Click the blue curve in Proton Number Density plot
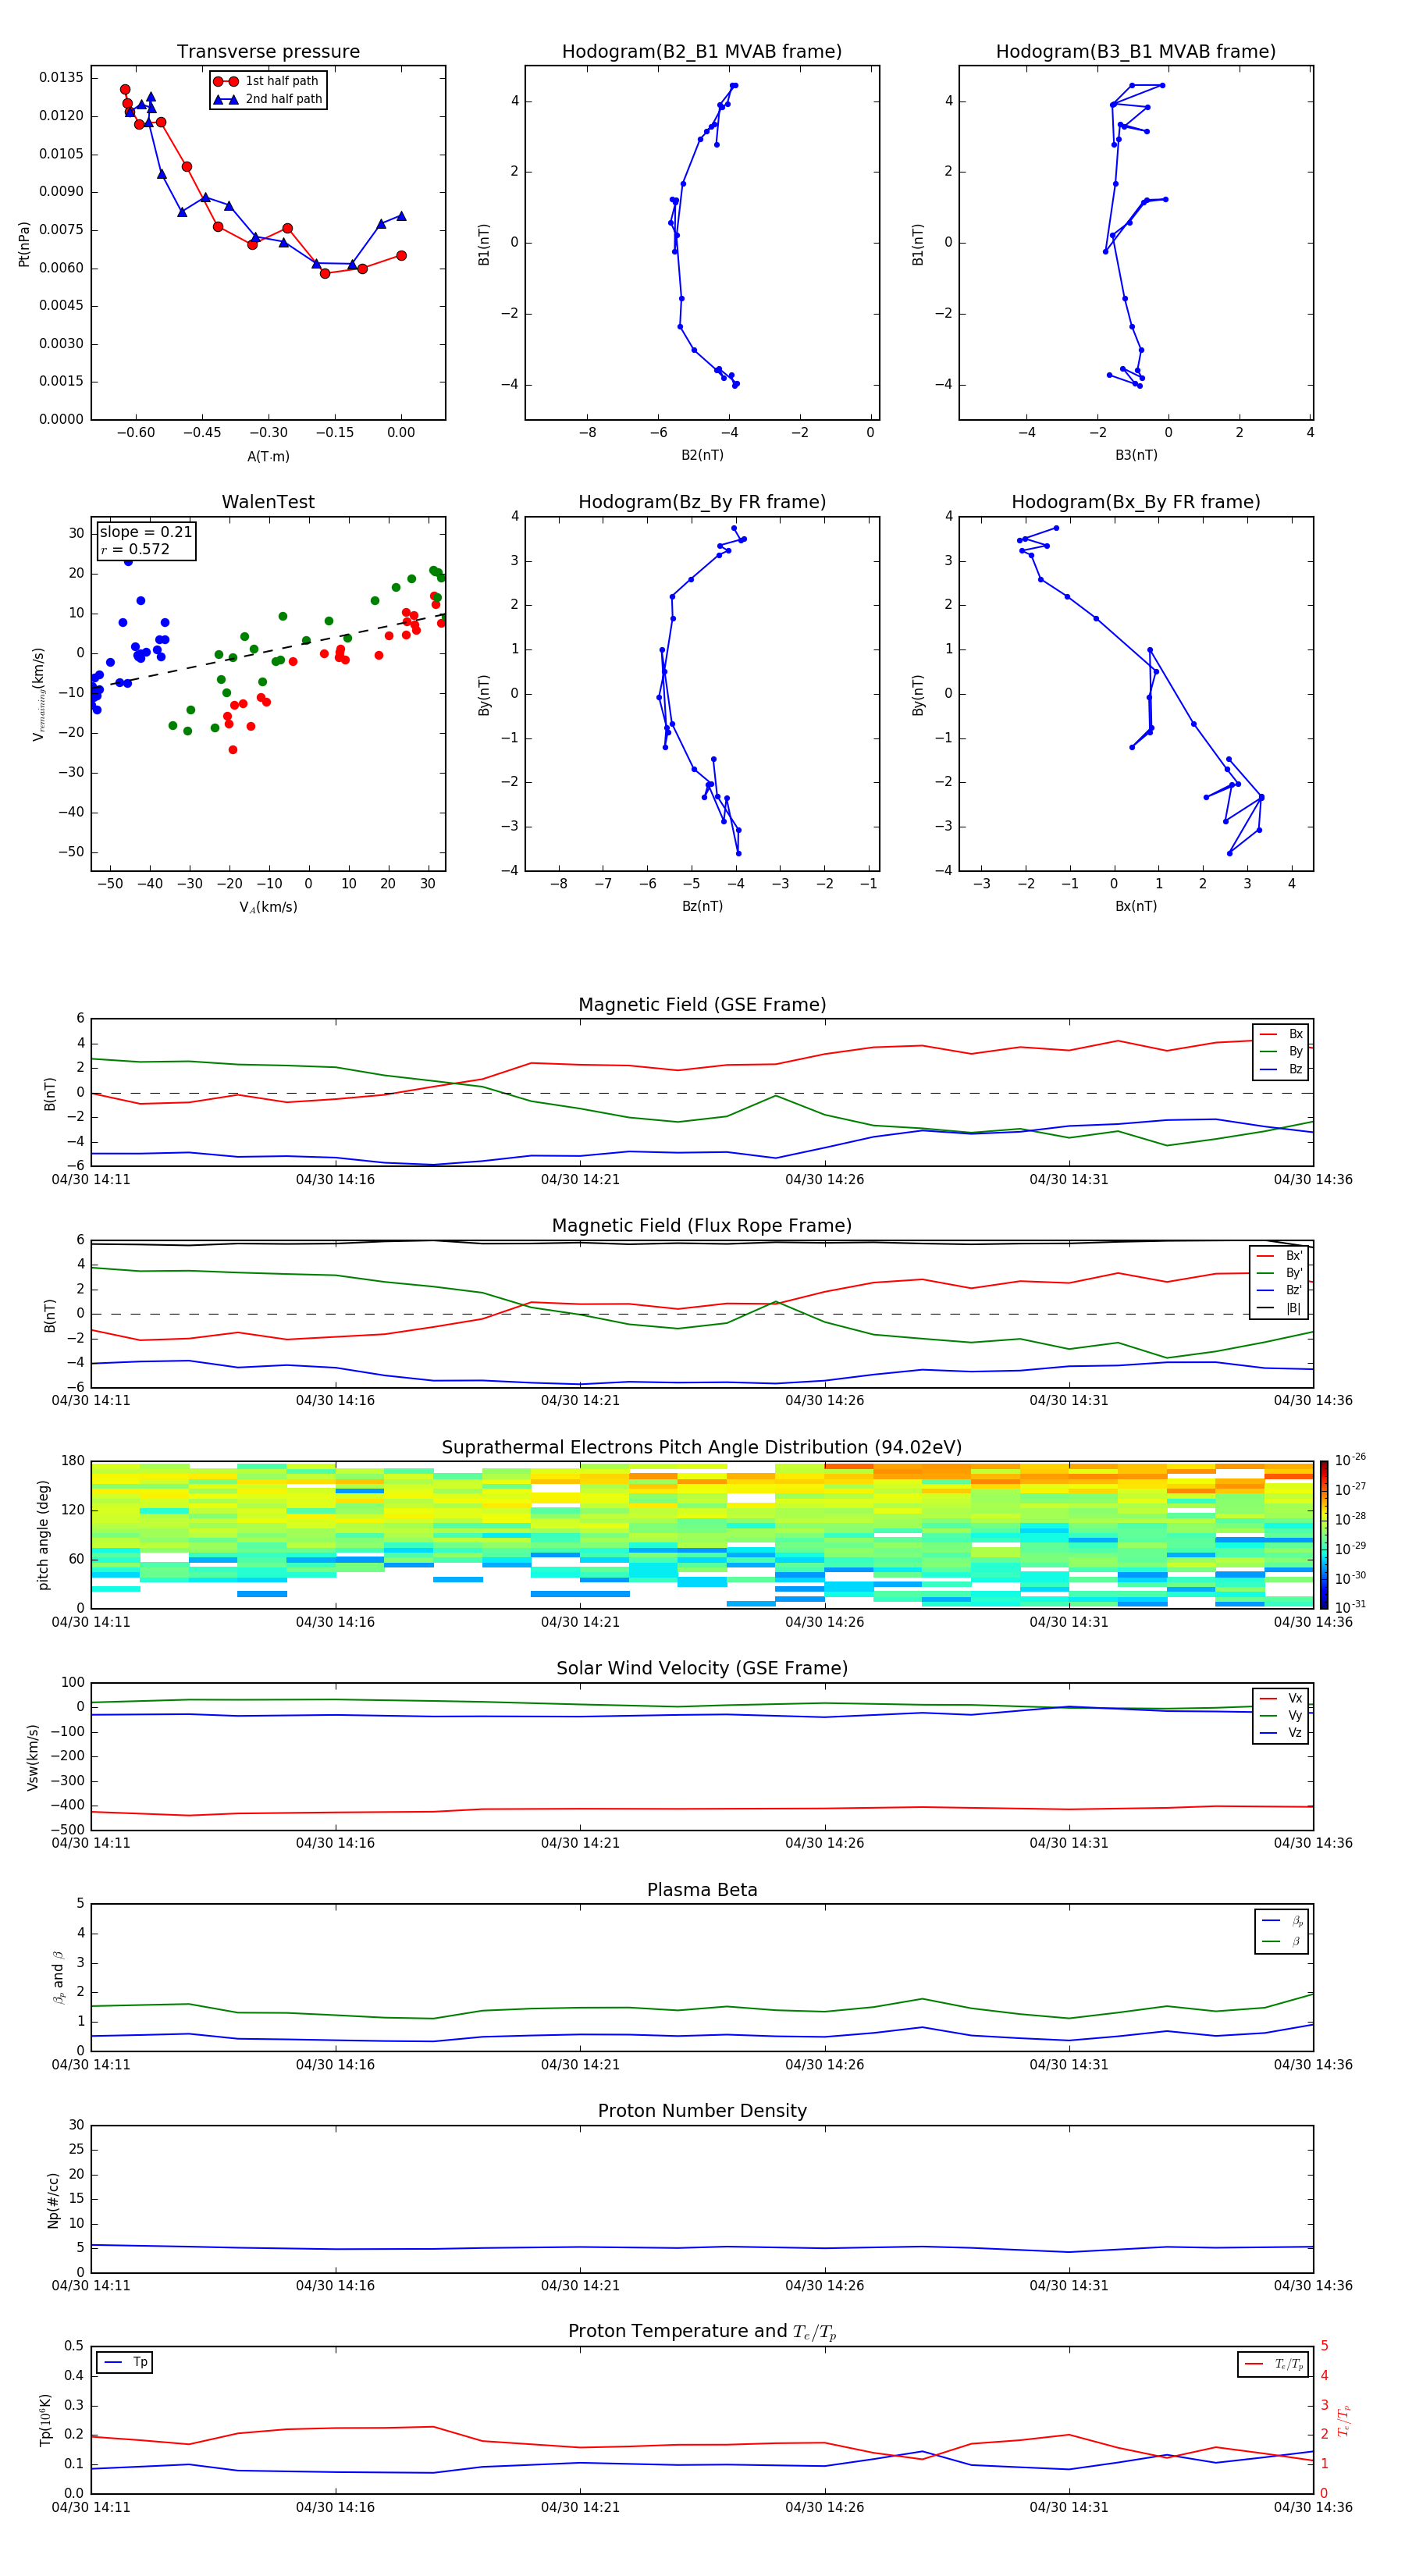 click(702, 2248)
